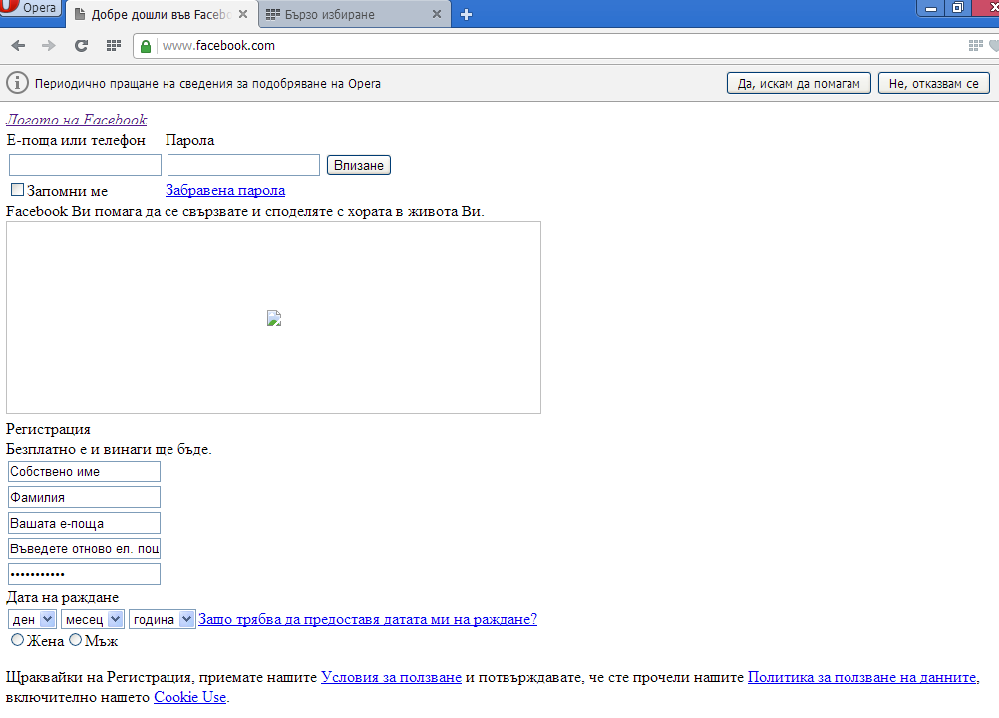Image resolution: width=999 pixels, height=718 pixels.
Task: Select the Жена radio button
Action: click(18, 640)
